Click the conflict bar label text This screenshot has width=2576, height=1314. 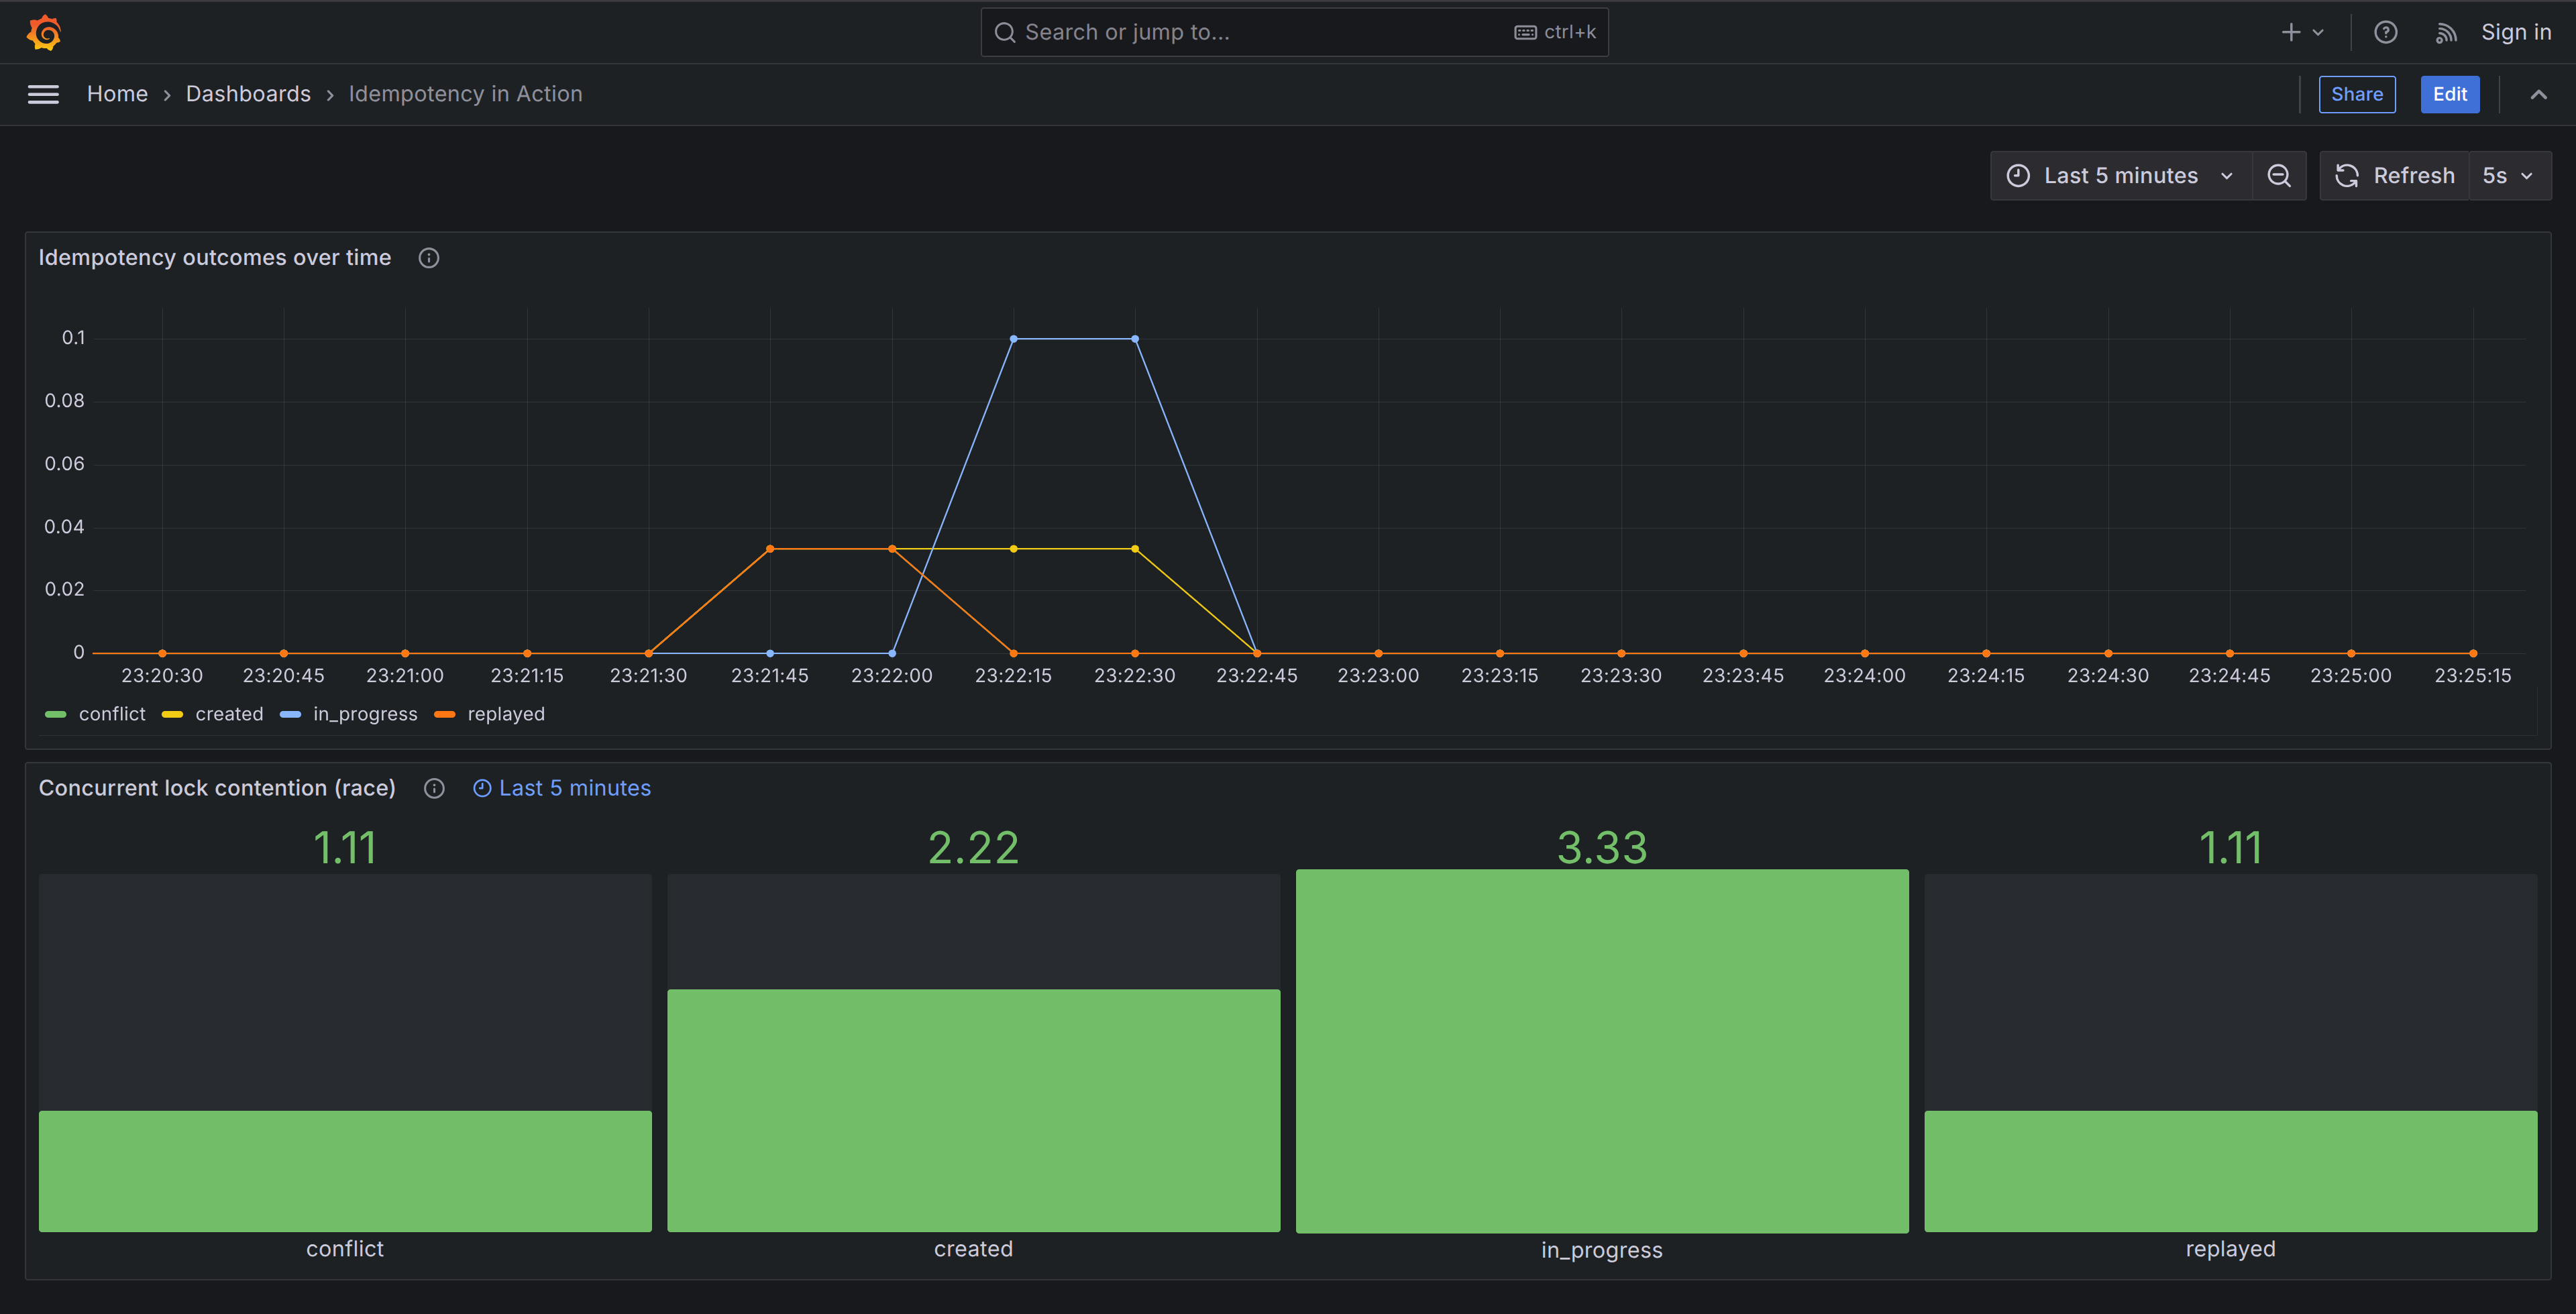coord(345,1249)
